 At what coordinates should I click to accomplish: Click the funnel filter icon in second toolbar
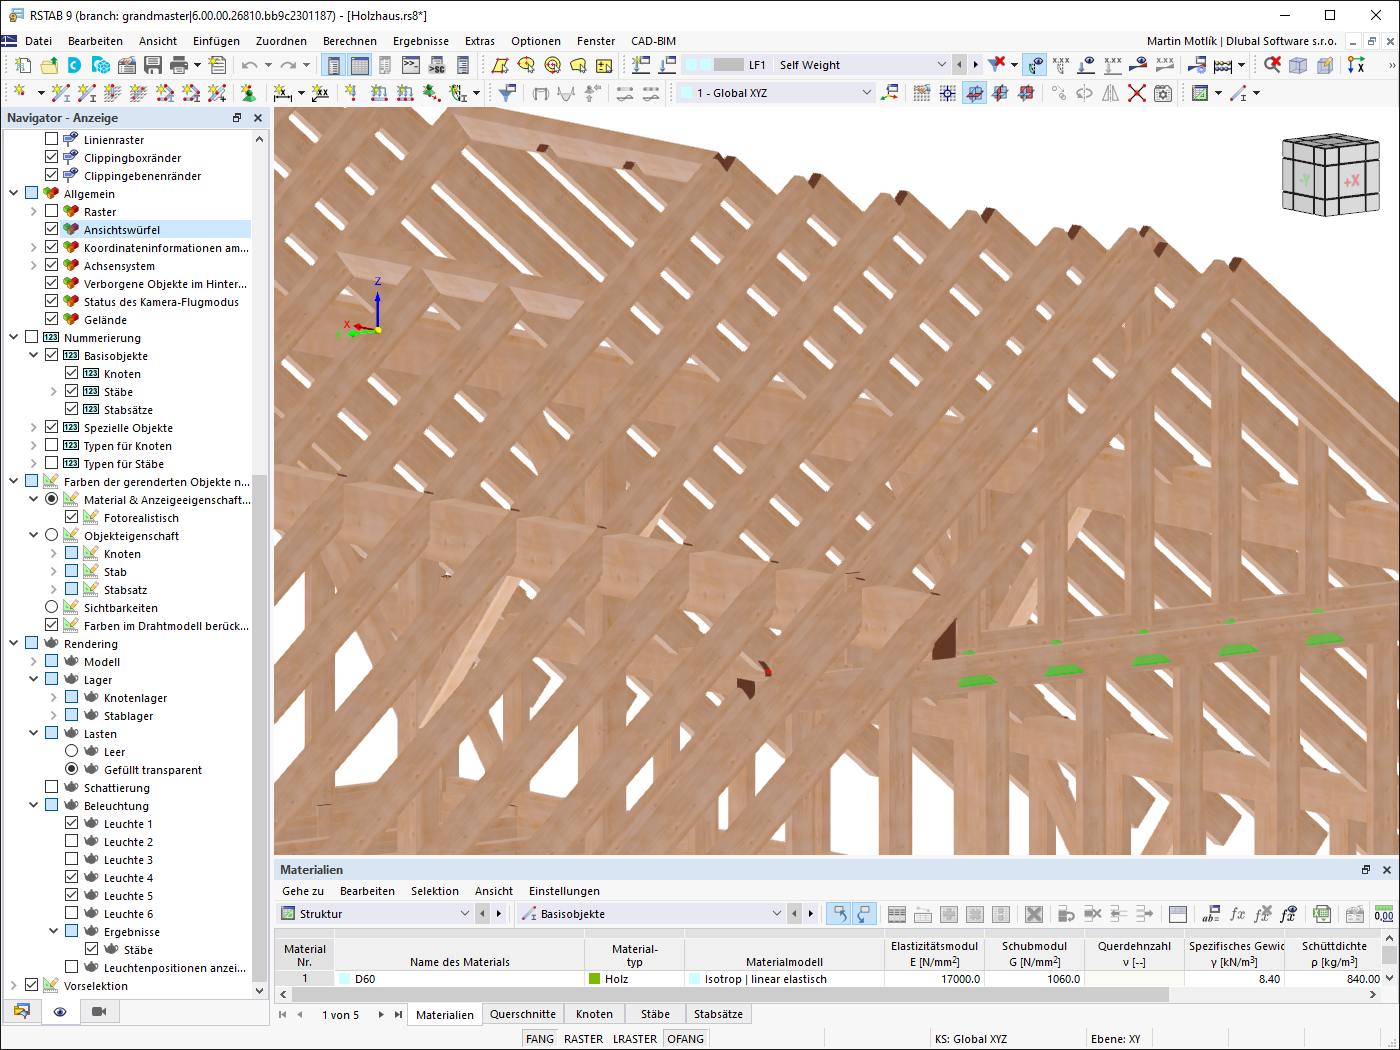508,93
